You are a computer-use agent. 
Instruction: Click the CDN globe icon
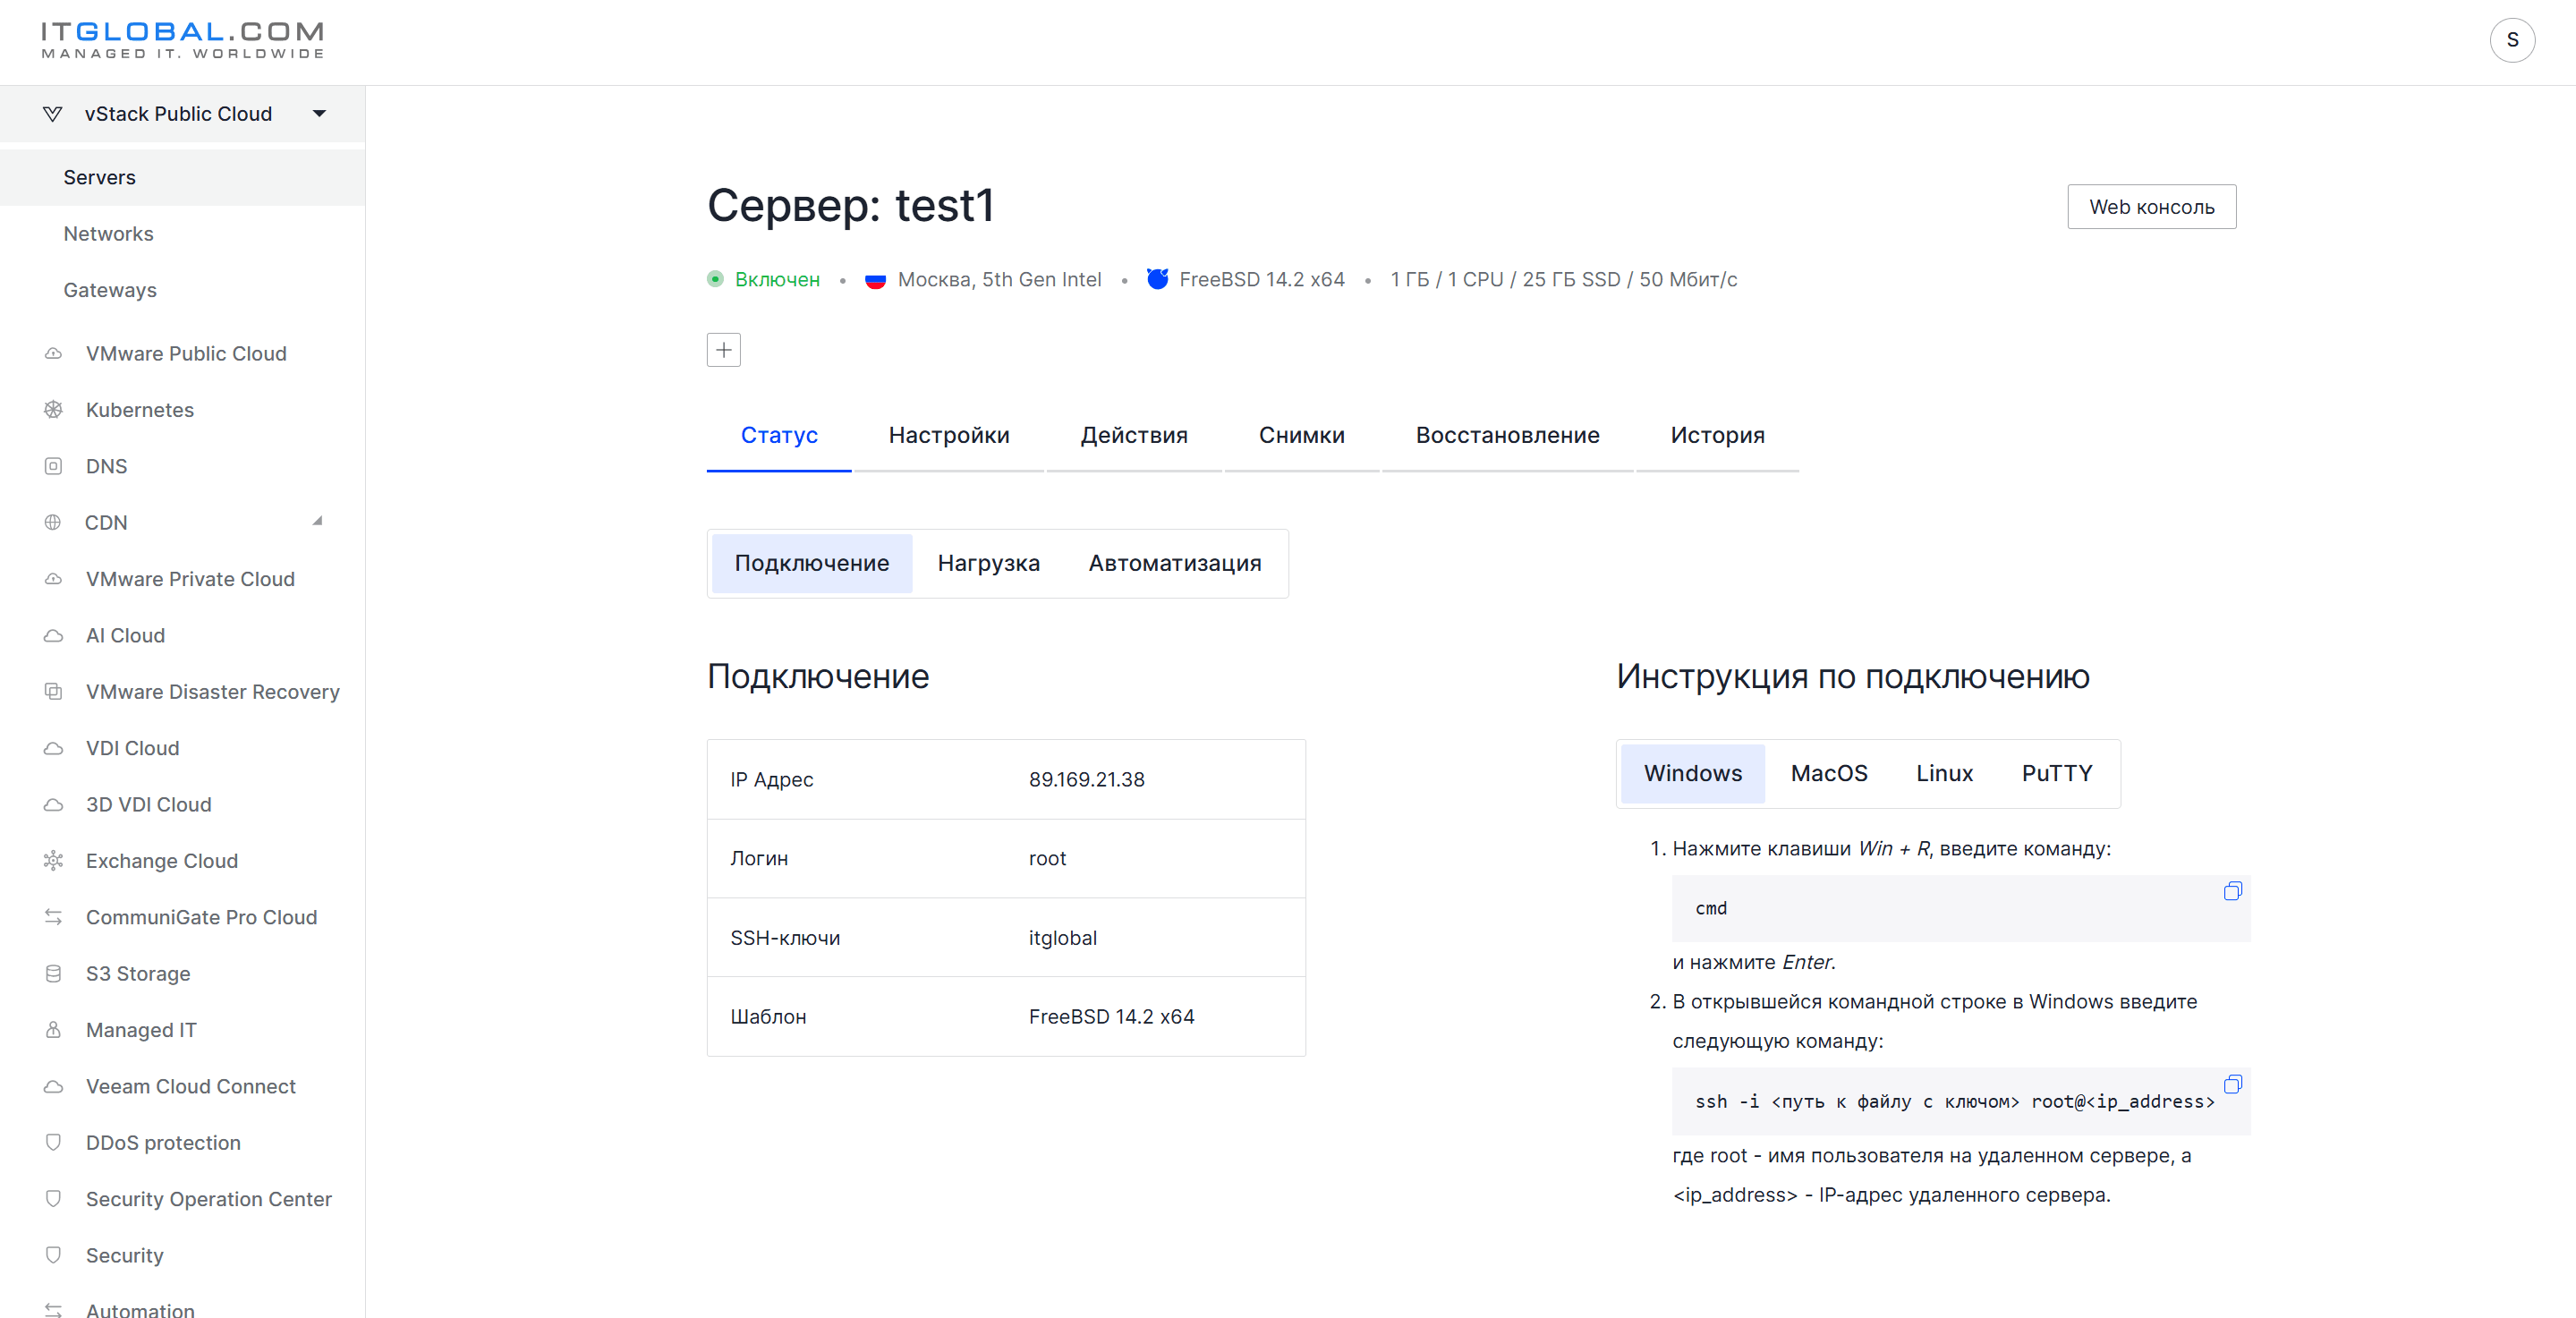53,522
